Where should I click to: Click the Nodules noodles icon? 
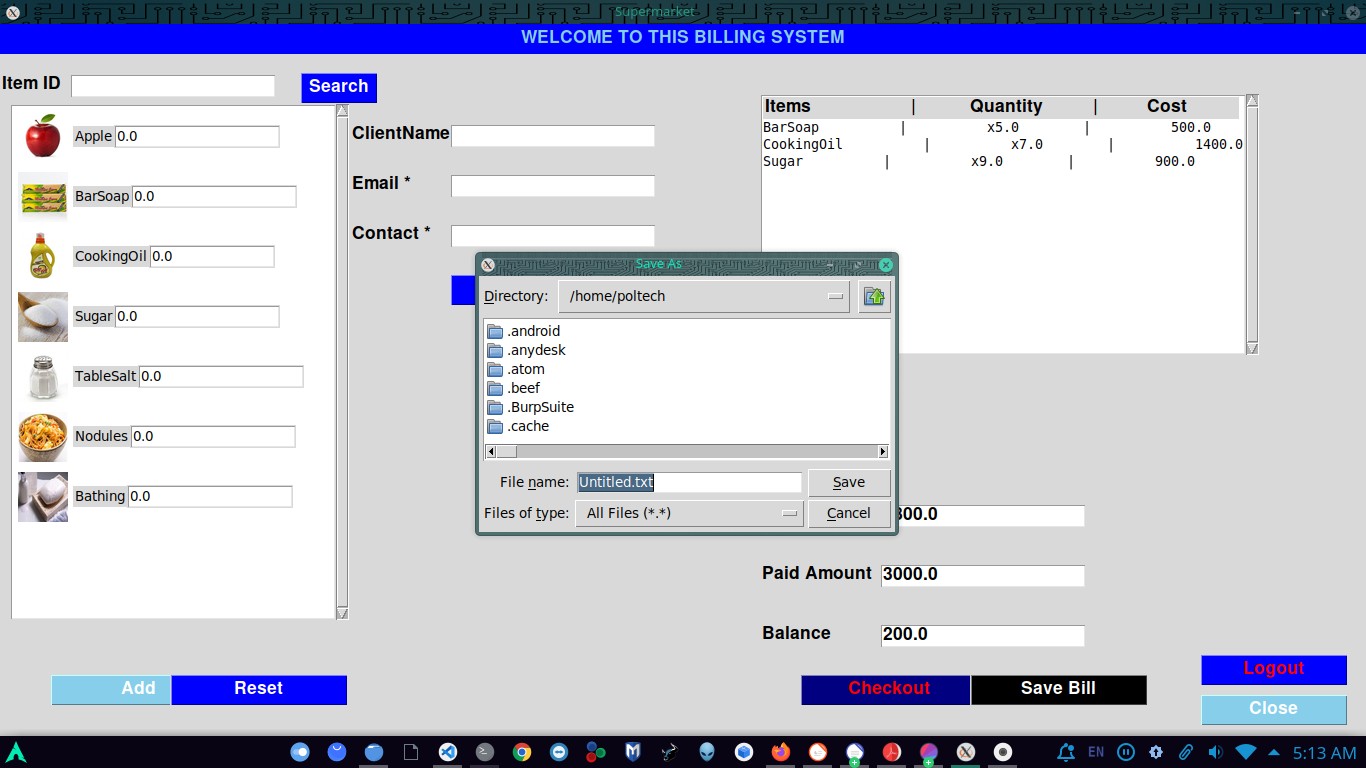click(x=42, y=436)
